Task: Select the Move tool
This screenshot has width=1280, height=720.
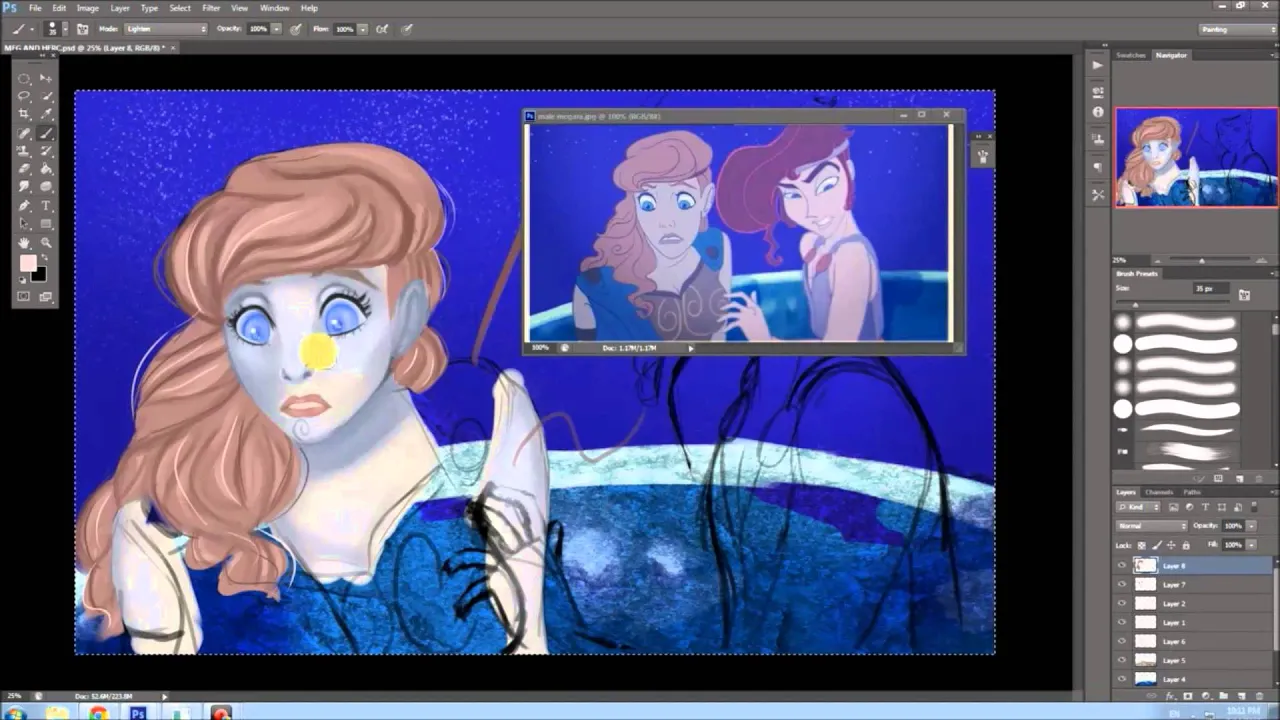Action: pyautogui.click(x=46, y=78)
